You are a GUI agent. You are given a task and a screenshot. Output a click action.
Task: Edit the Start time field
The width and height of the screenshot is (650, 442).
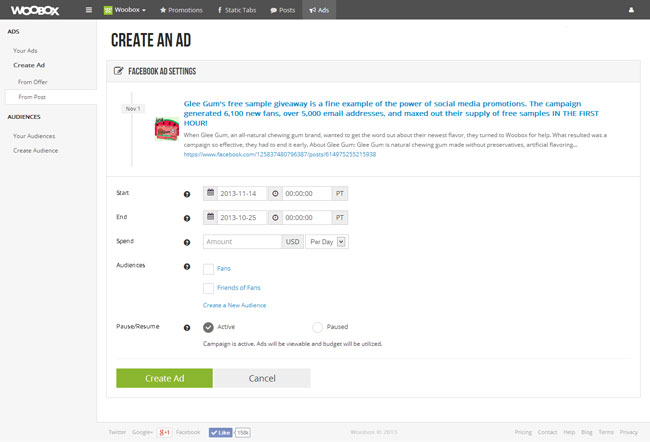click(307, 194)
